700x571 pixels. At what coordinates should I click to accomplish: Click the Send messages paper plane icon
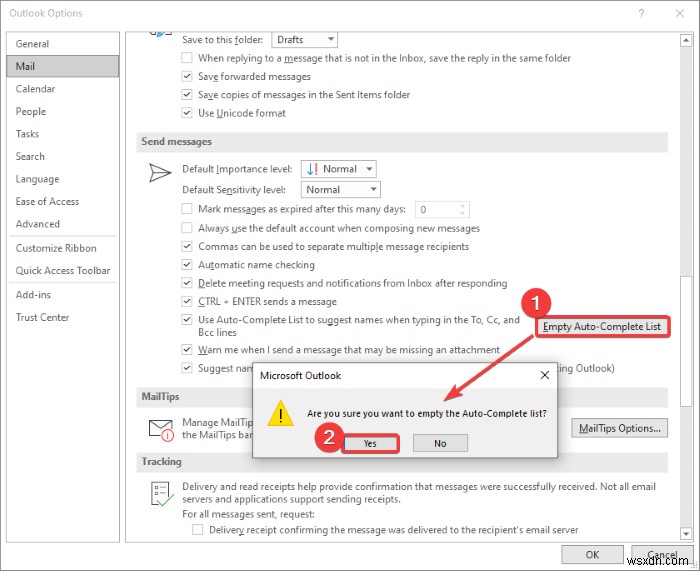click(159, 173)
